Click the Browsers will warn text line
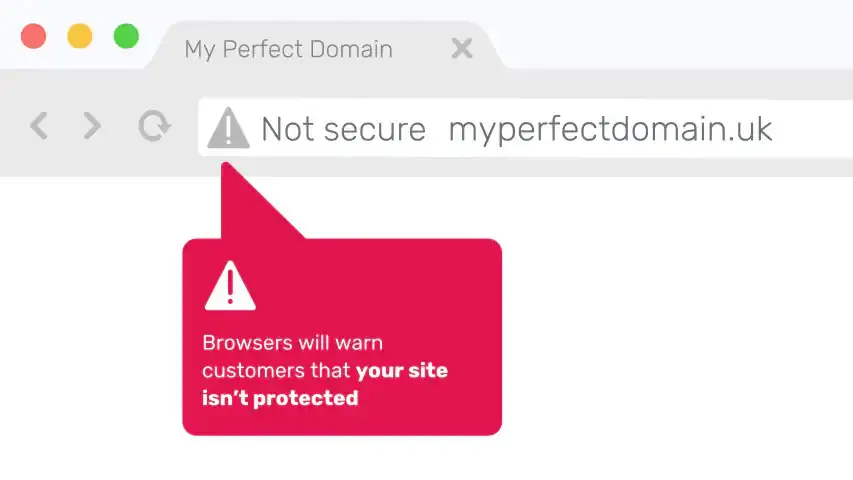Screen dimensions: 853x480 pyautogui.click(x=293, y=343)
